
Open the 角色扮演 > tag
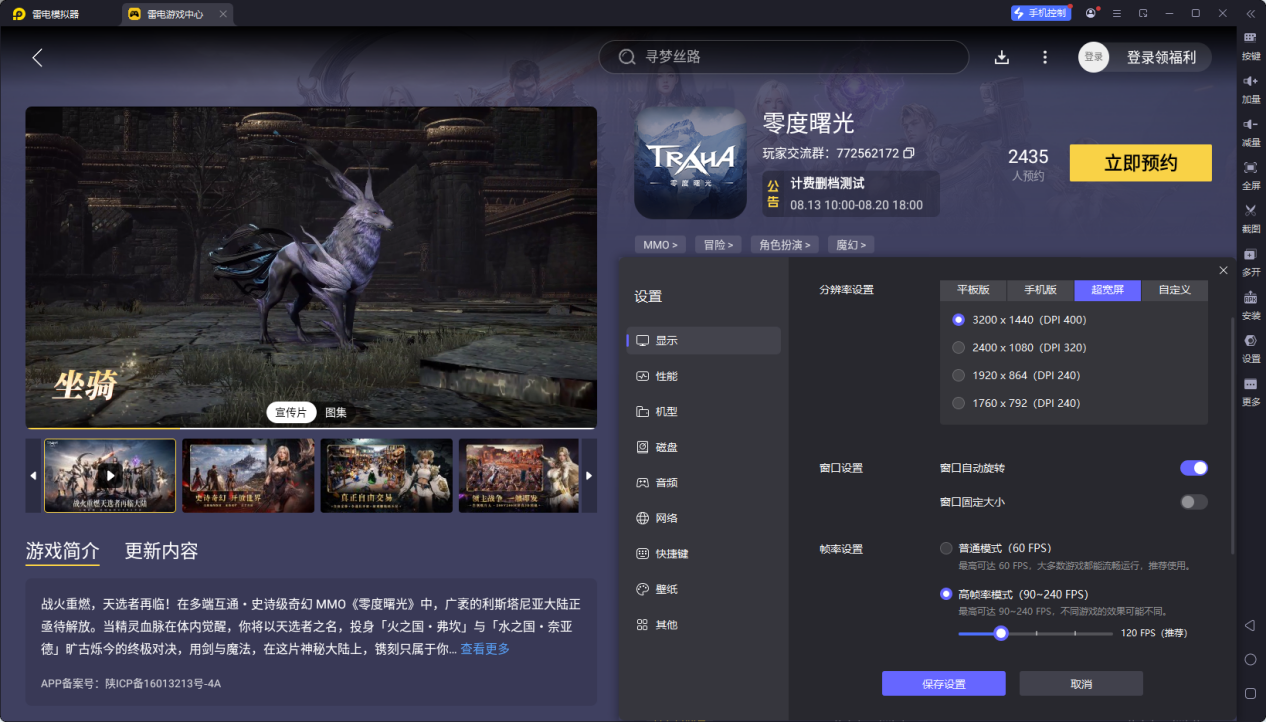pyautogui.click(x=785, y=244)
